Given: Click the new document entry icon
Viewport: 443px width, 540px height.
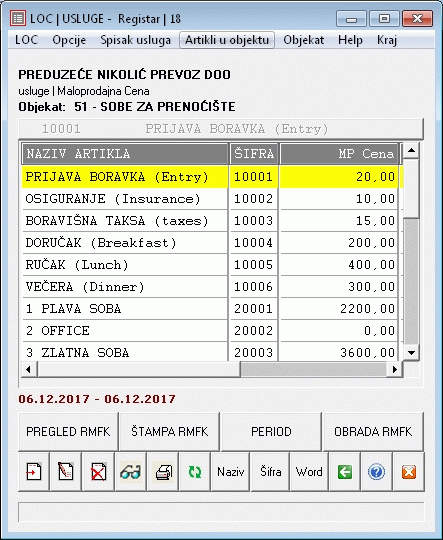Looking at the screenshot, I should click(34, 472).
